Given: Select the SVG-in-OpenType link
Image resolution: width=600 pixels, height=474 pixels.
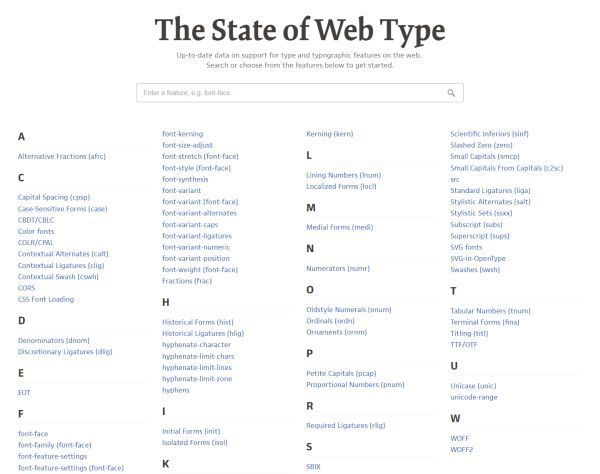Looking at the screenshot, I should [x=478, y=259].
